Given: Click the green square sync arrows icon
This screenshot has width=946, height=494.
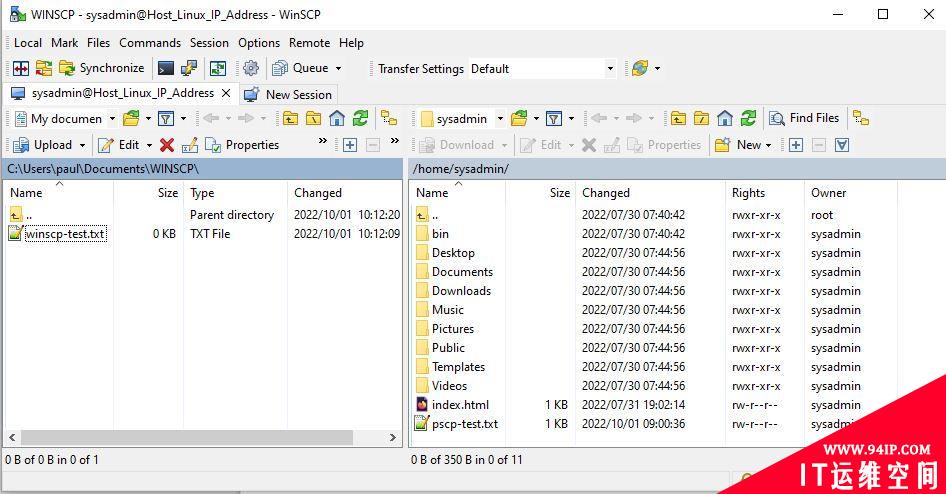Looking at the screenshot, I should (218, 68).
